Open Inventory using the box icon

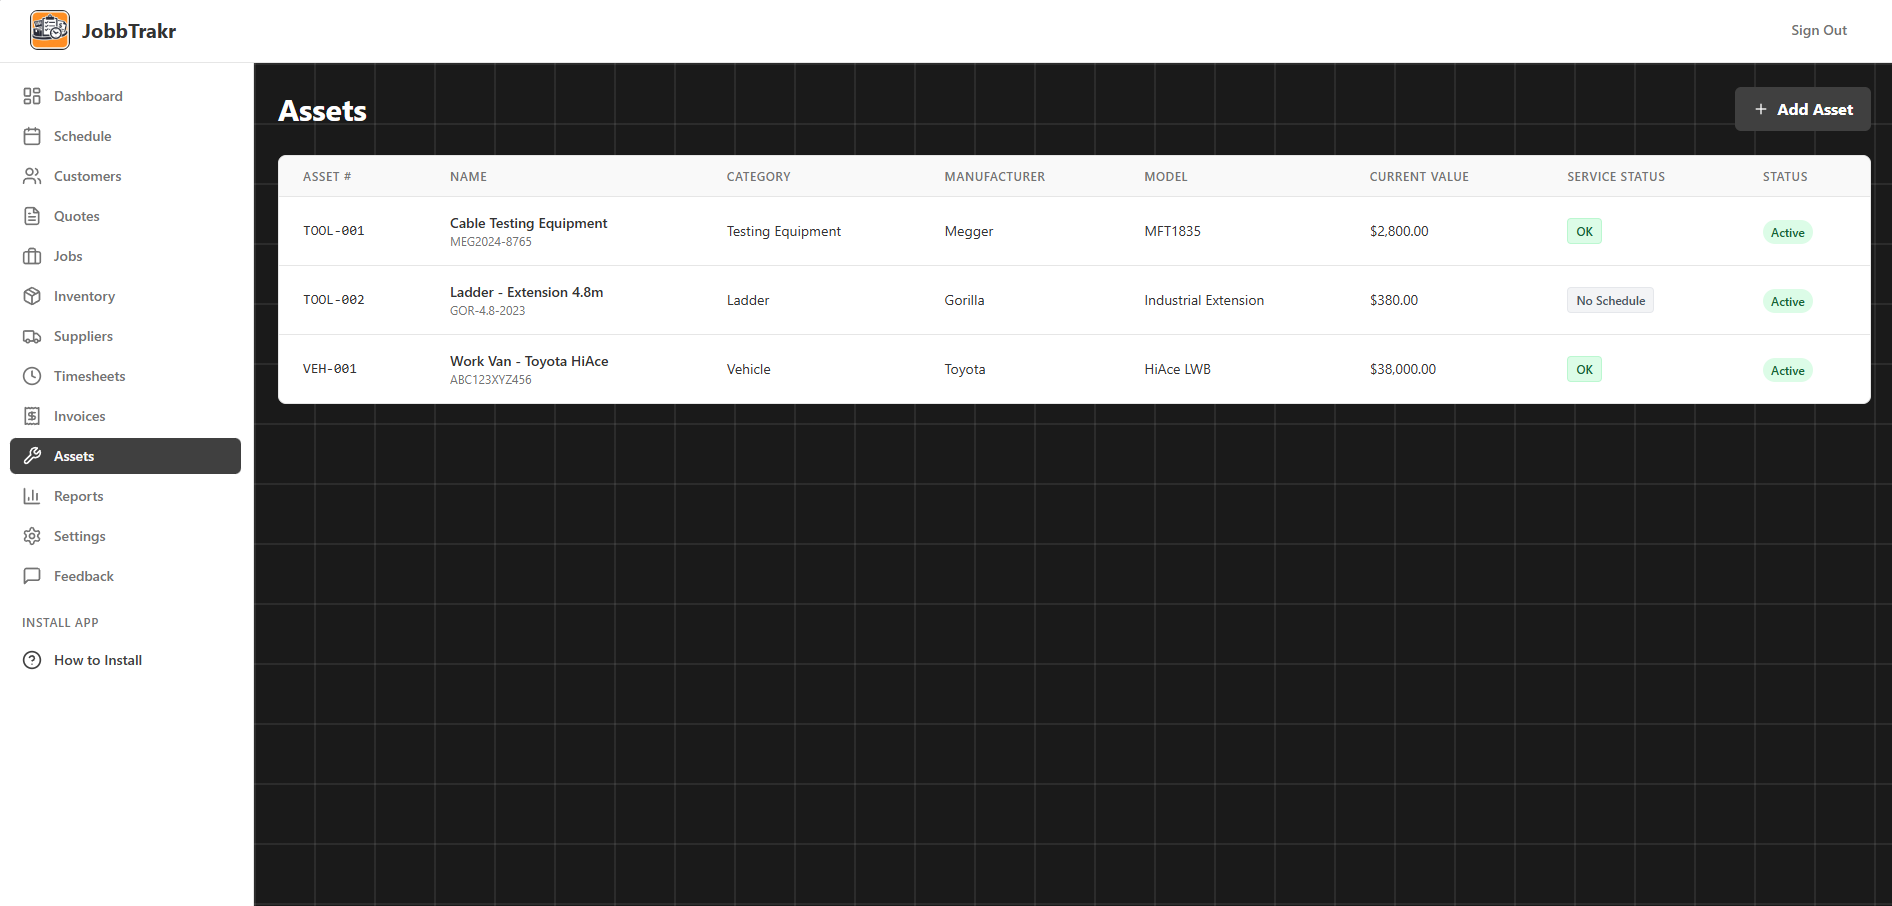point(32,296)
